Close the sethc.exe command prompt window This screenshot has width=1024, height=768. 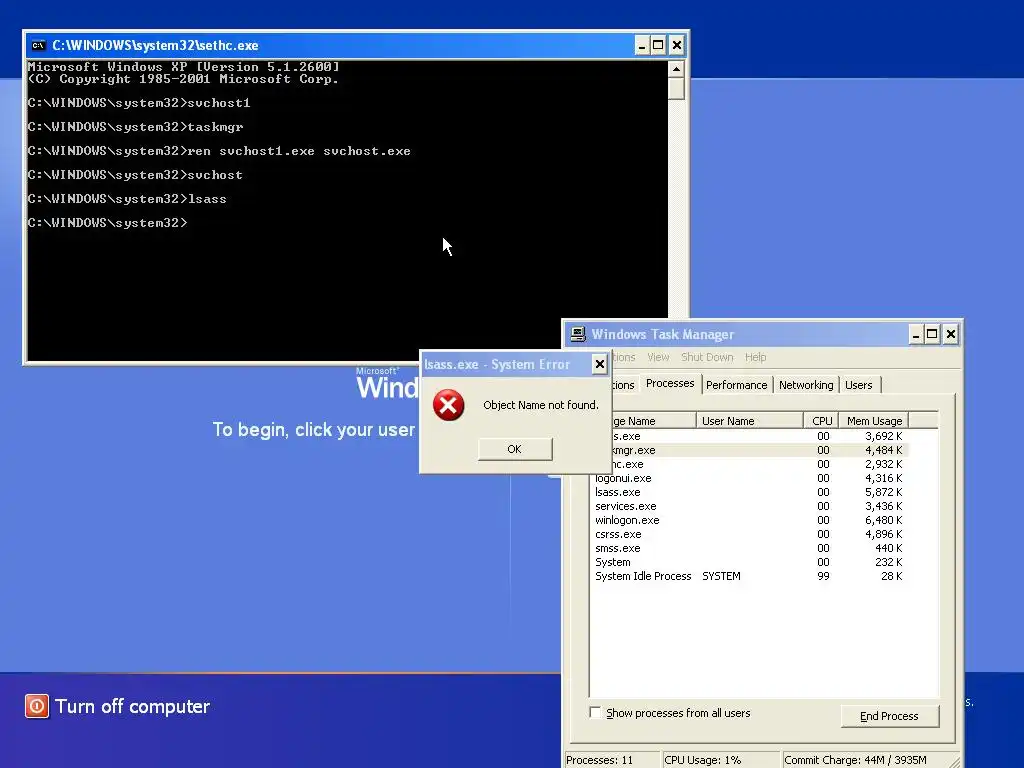tap(677, 45)
